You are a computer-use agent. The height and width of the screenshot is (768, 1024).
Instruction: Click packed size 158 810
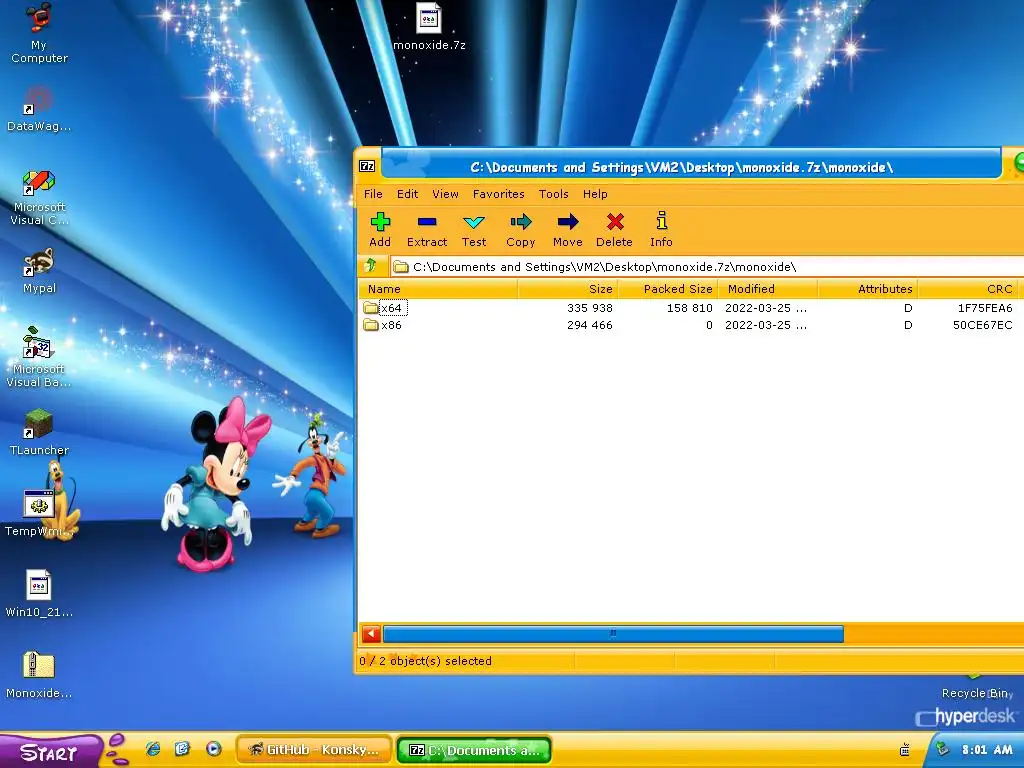(x=690, y=308)
